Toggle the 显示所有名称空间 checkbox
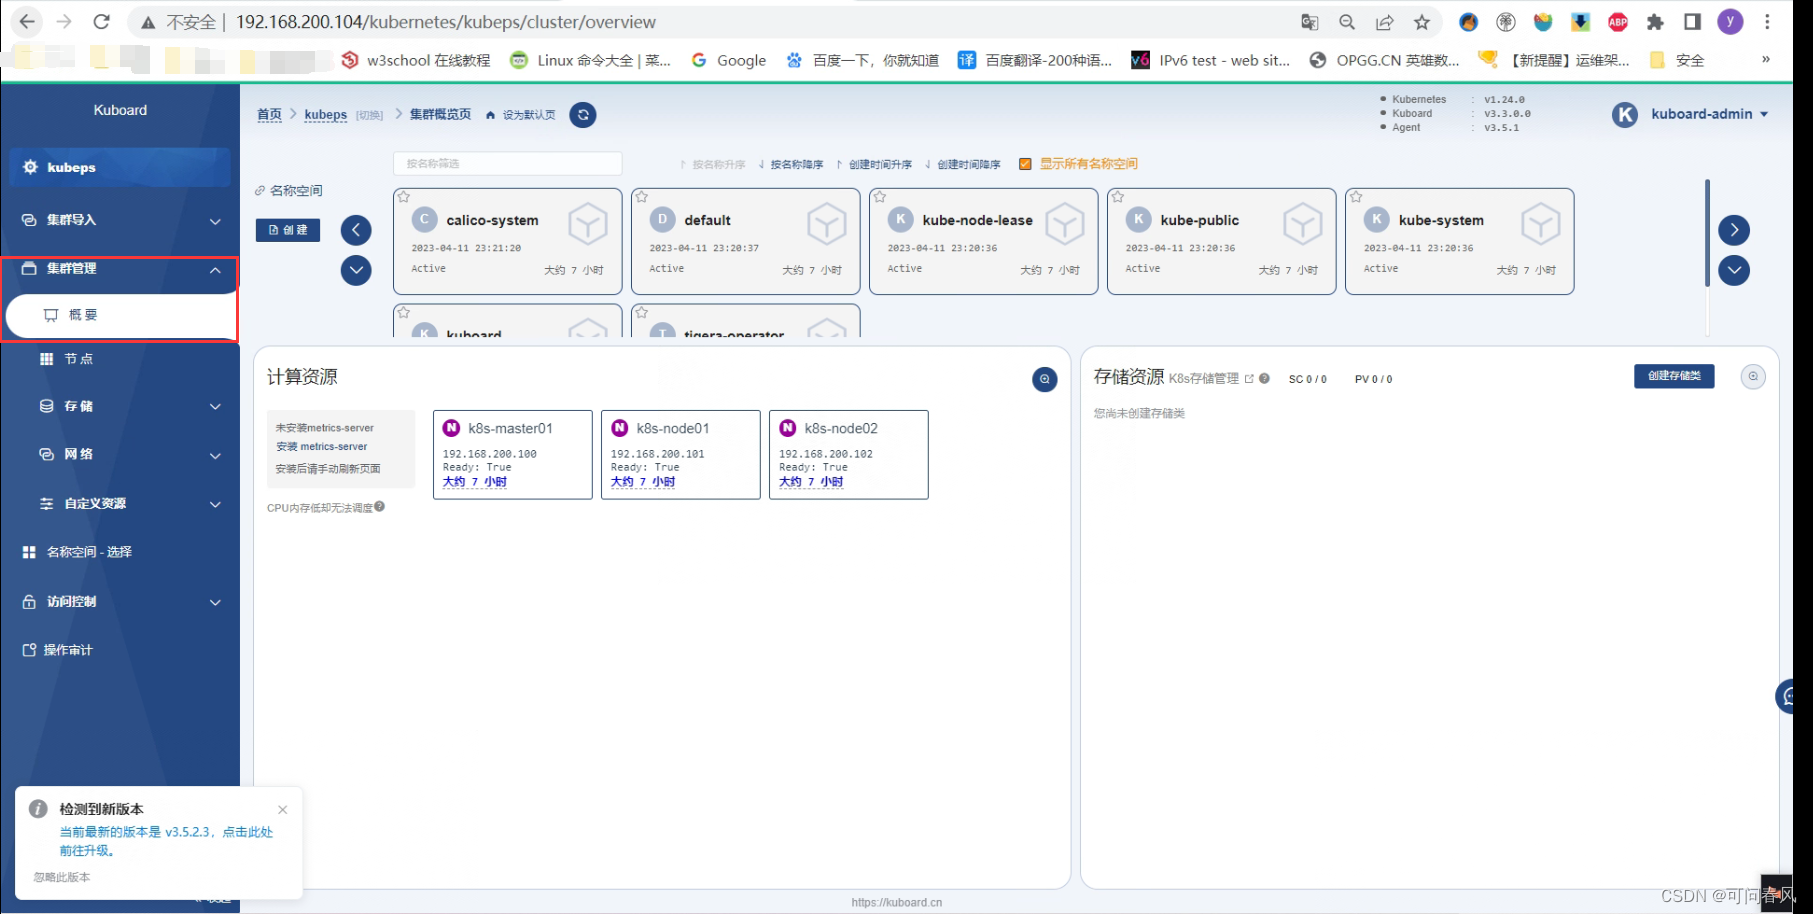The height and width of the screenshot is (914, 1813). [x=1025, y=164]
